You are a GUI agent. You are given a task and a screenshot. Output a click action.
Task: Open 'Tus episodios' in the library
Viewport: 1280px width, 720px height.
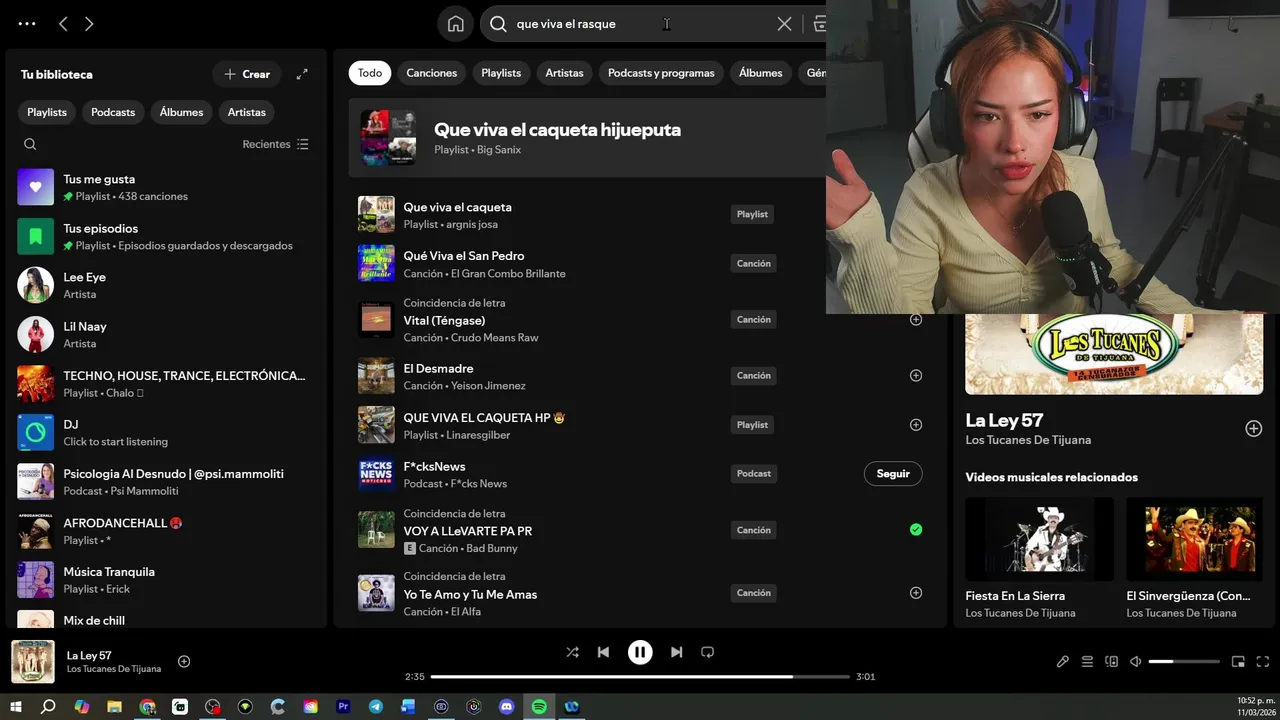pyautogui.click(x=165, y=236)
